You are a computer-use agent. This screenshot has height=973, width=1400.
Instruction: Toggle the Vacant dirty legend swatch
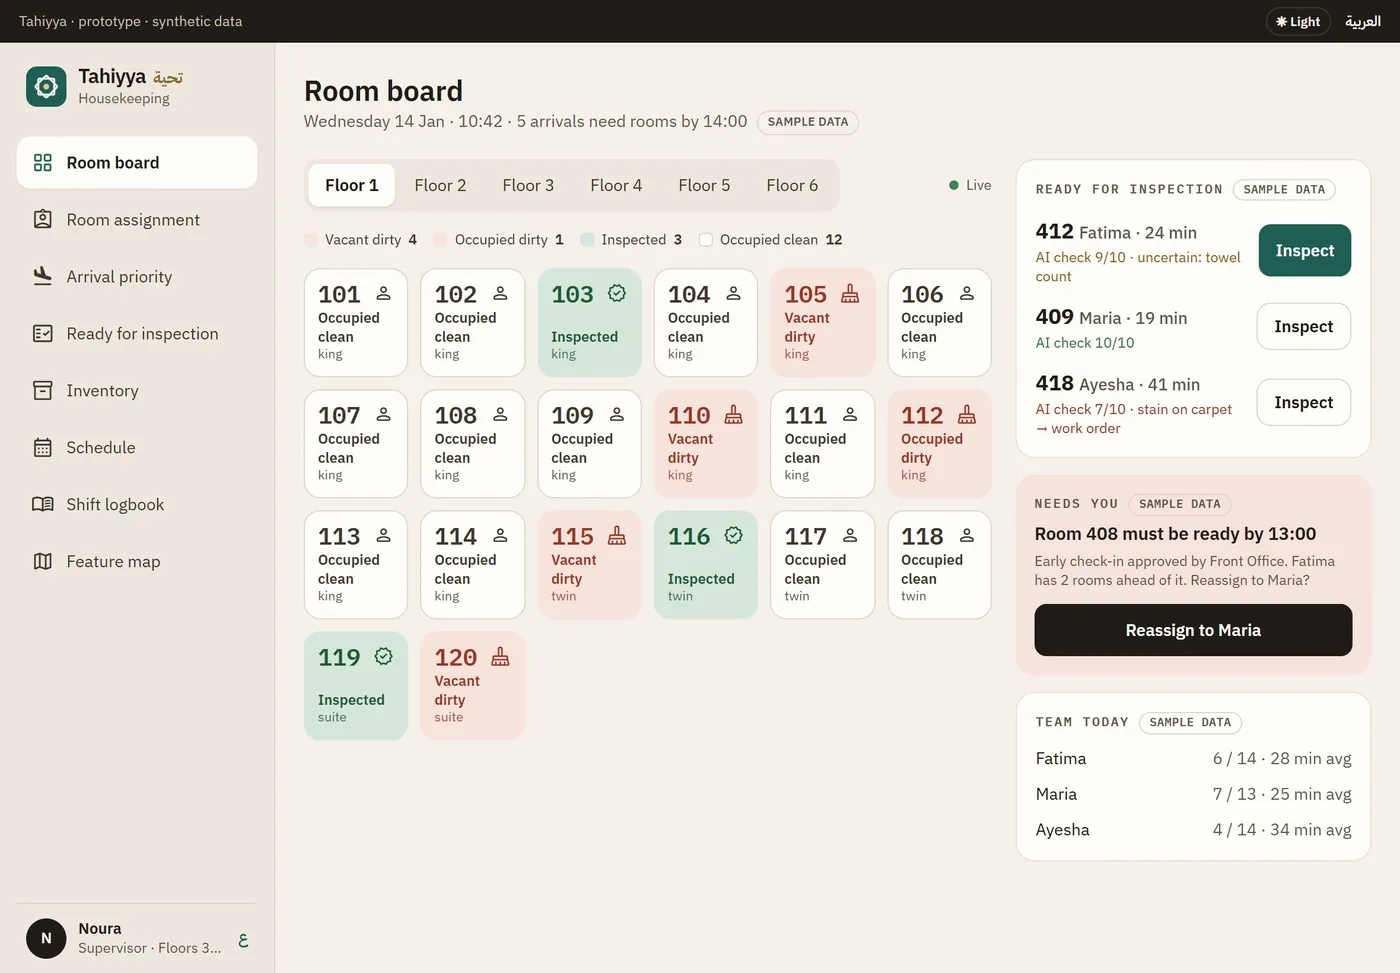tap(311, 239)
